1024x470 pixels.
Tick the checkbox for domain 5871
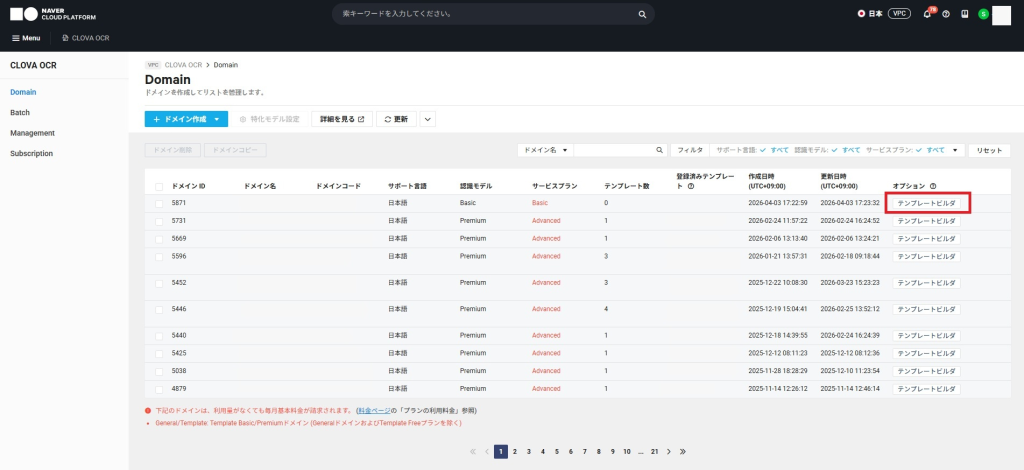tap(159, 203)
